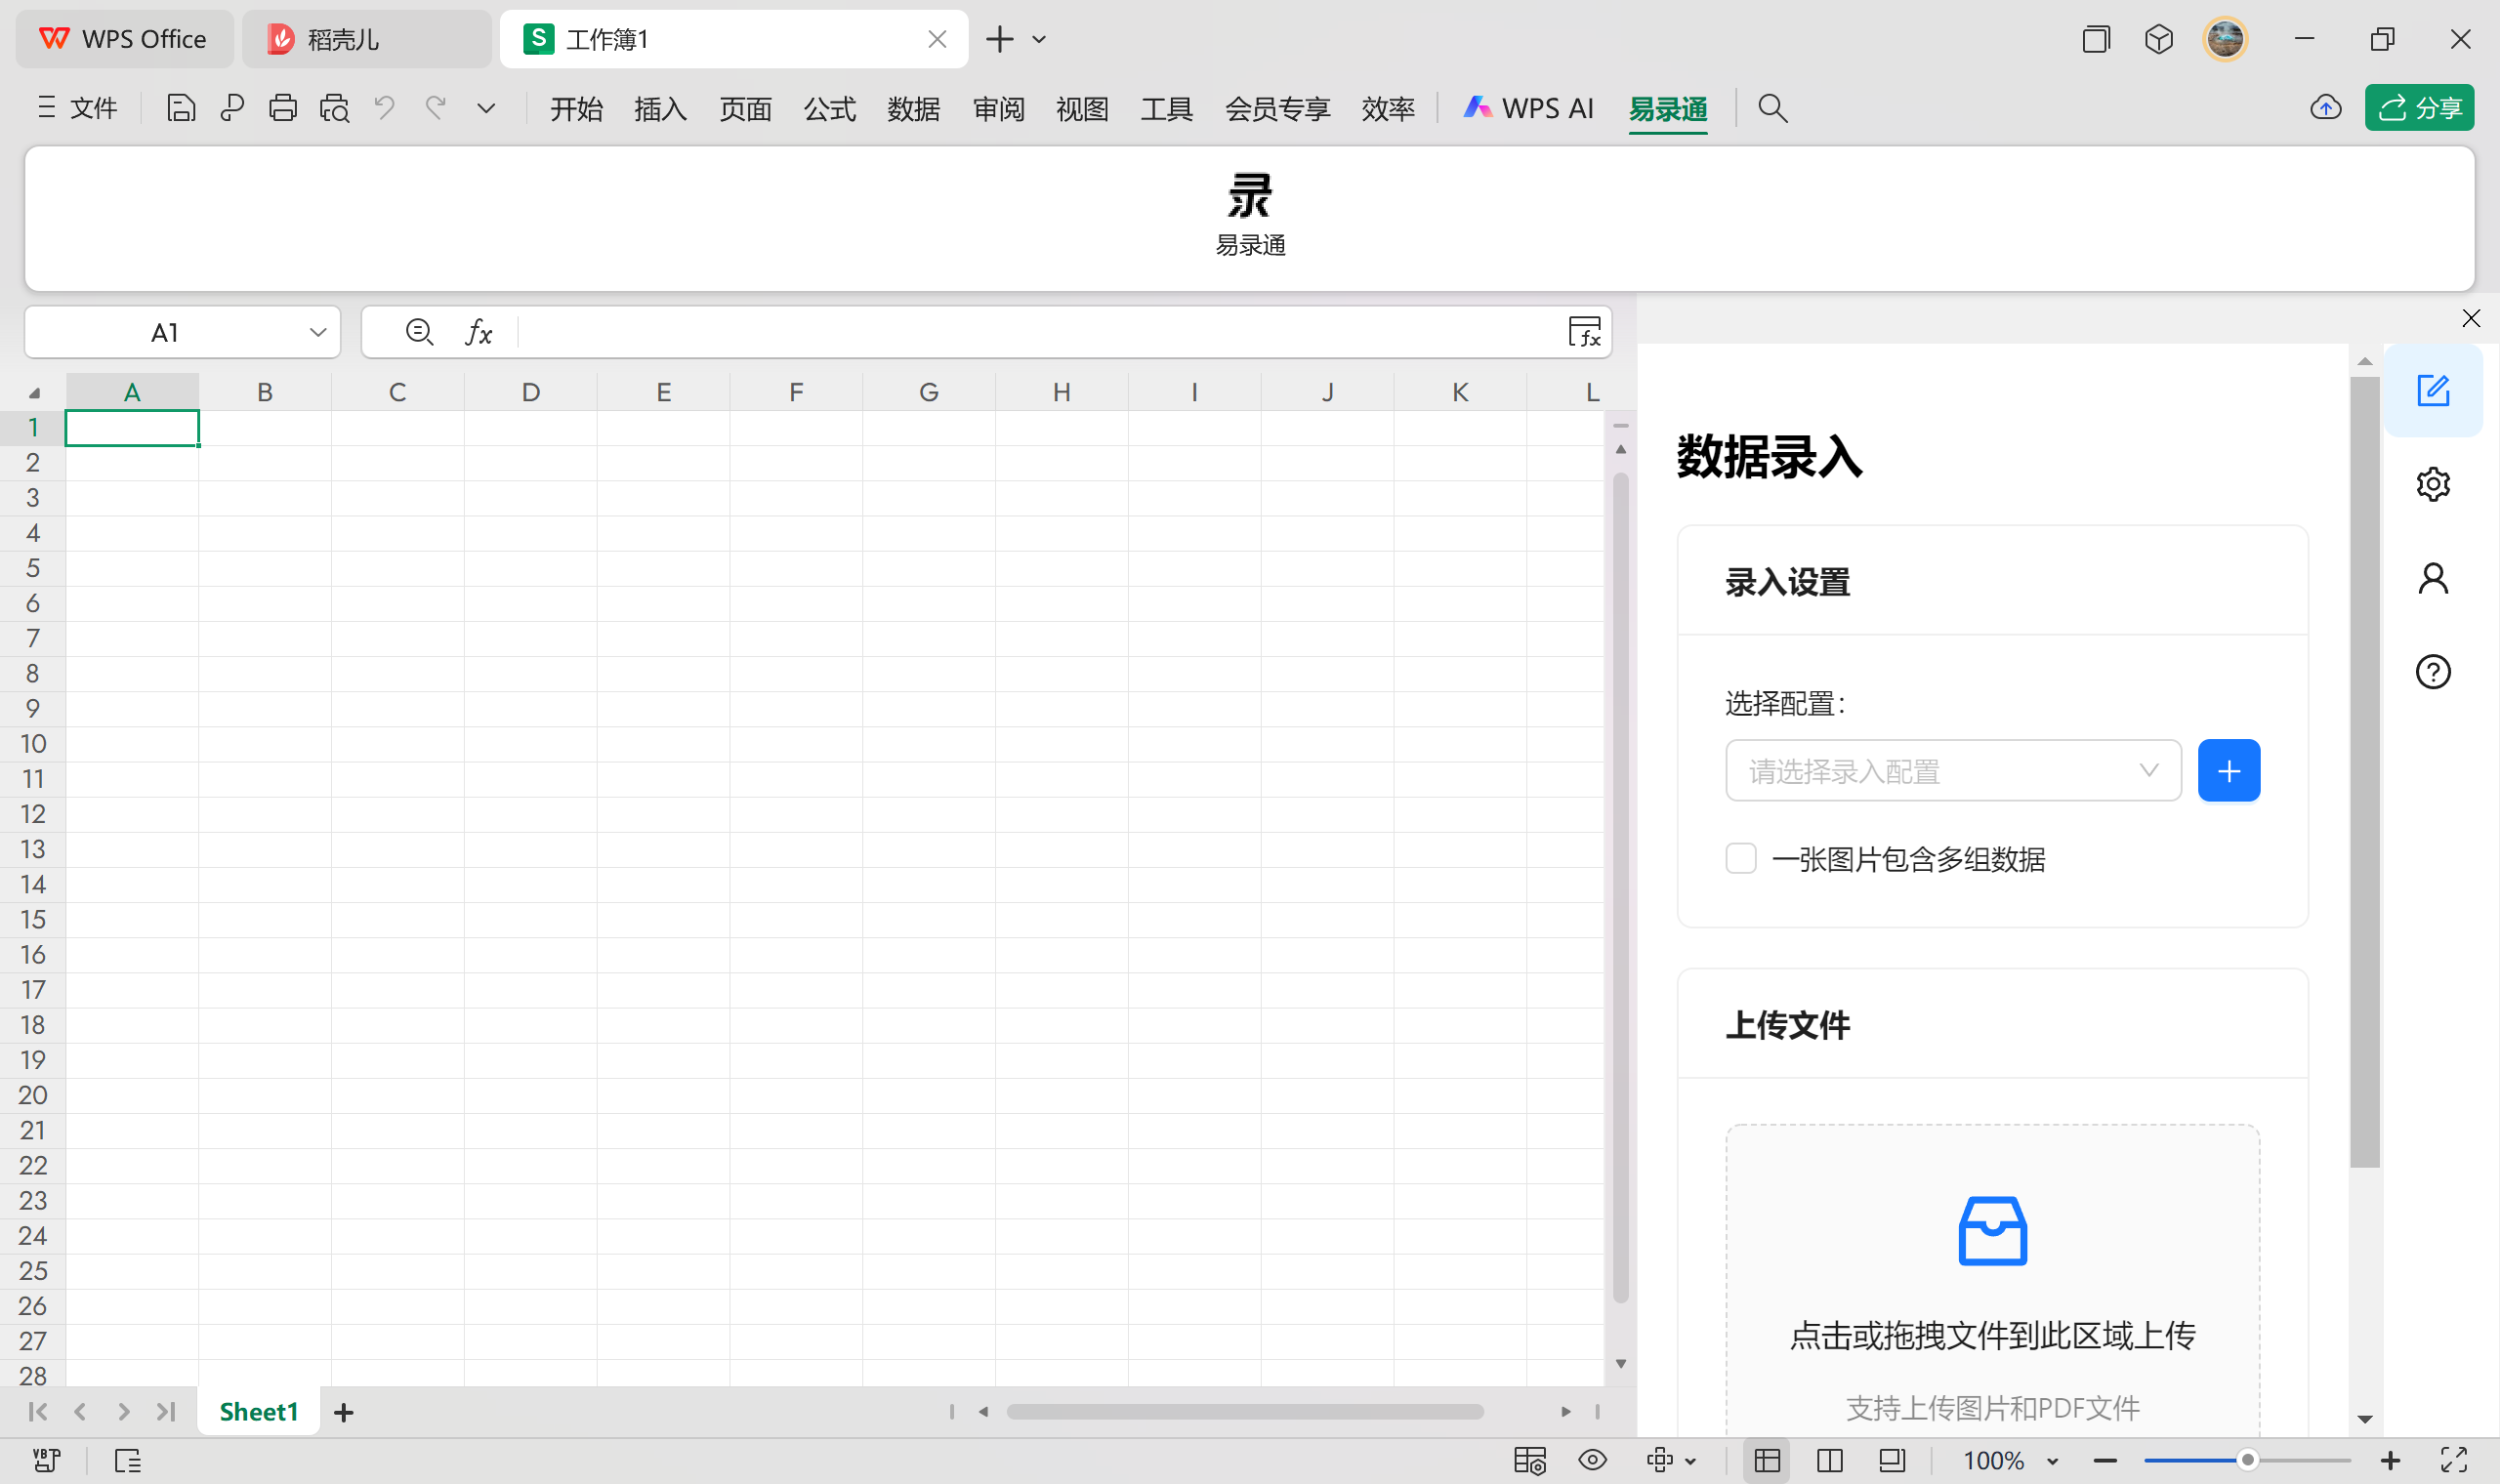2500x1484 pixels.
Task: Click the green 分享 button
Action: coord(2419,108)
